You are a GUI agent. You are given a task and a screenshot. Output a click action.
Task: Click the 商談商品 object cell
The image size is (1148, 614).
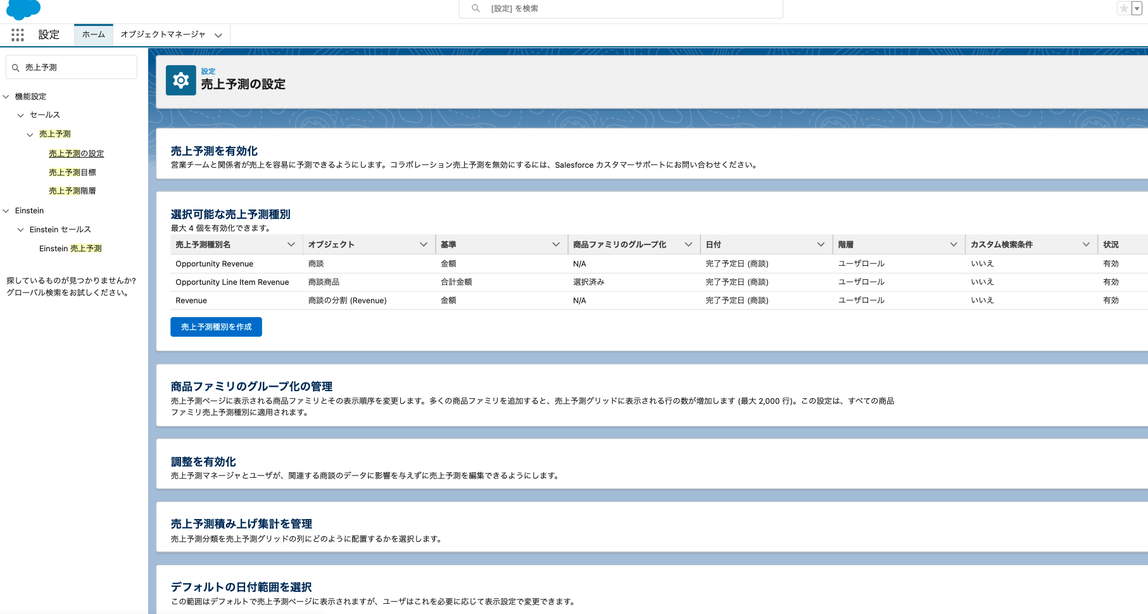324,282
